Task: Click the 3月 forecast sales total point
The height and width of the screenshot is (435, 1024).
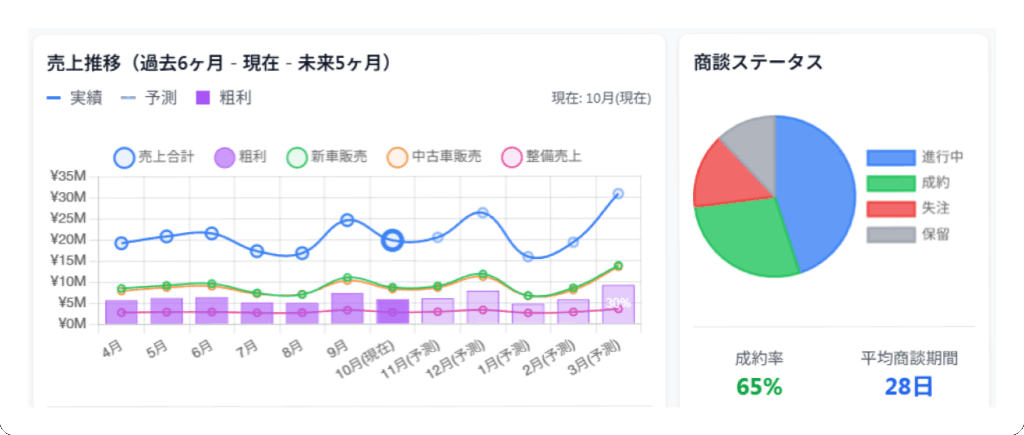Action: click(618, 194)
